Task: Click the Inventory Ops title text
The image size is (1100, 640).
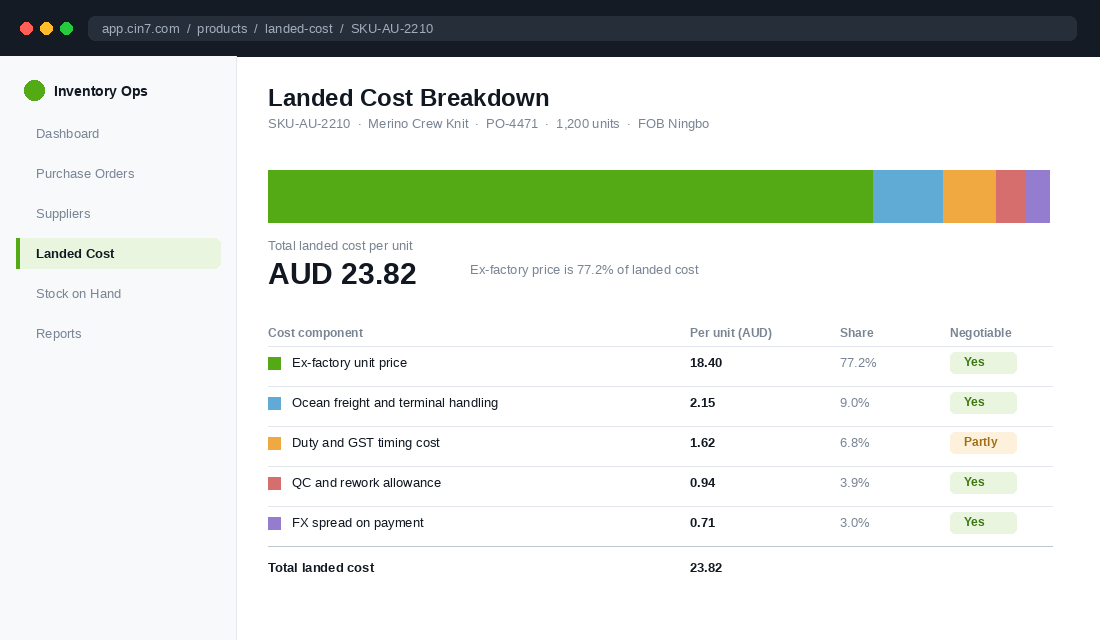Action: point(100,91)
